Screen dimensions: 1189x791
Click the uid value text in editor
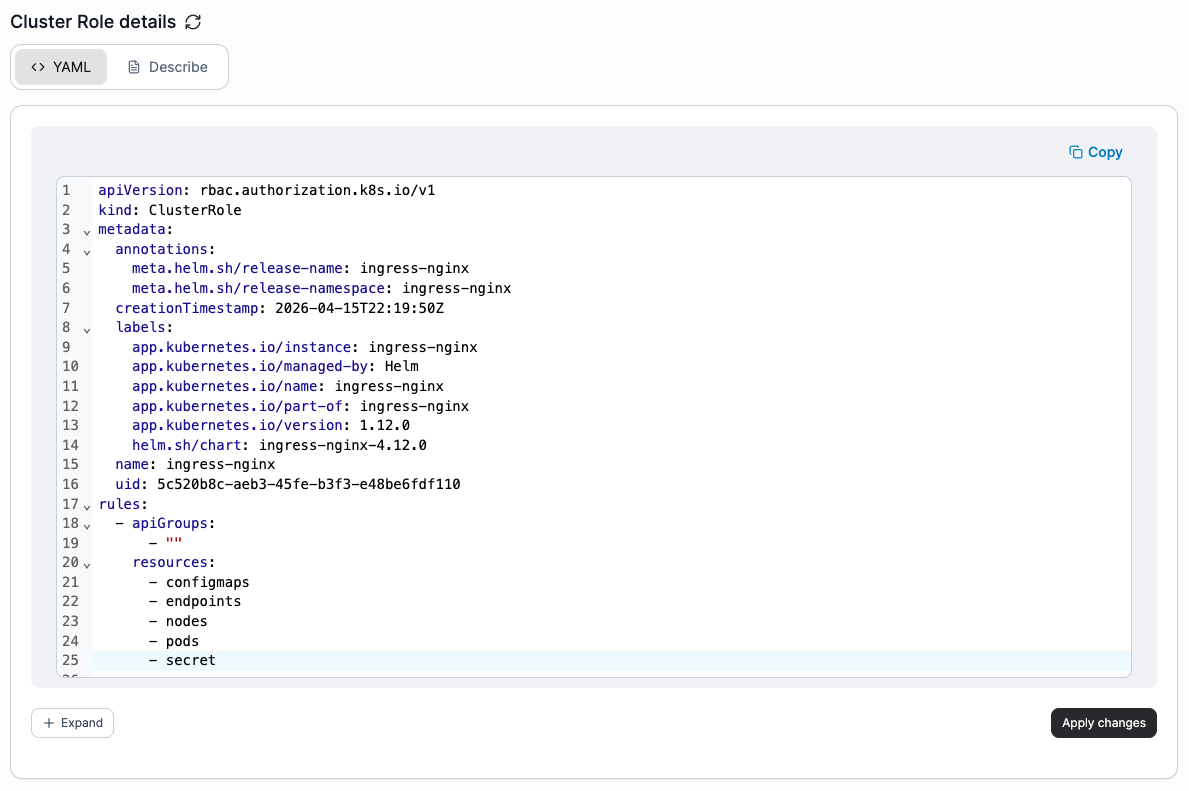pyautogui.click(x=309, y=484)
